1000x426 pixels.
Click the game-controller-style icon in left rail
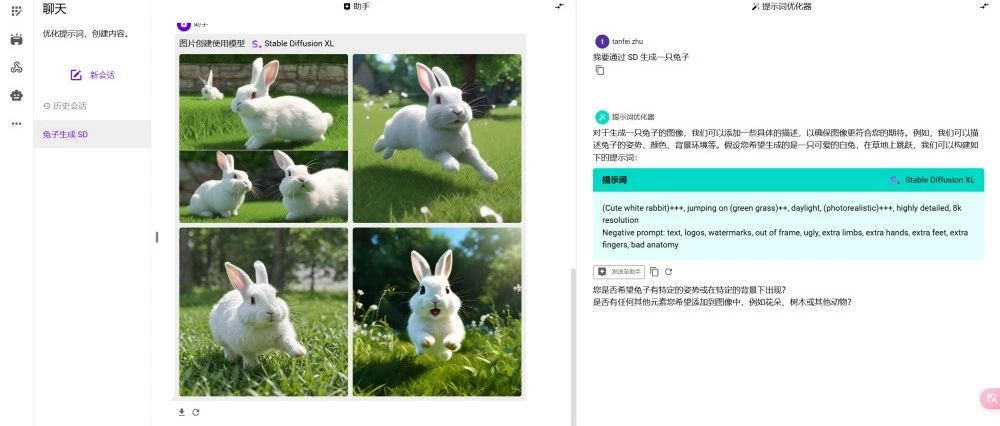pyautogui.click(x=17, y=40)
